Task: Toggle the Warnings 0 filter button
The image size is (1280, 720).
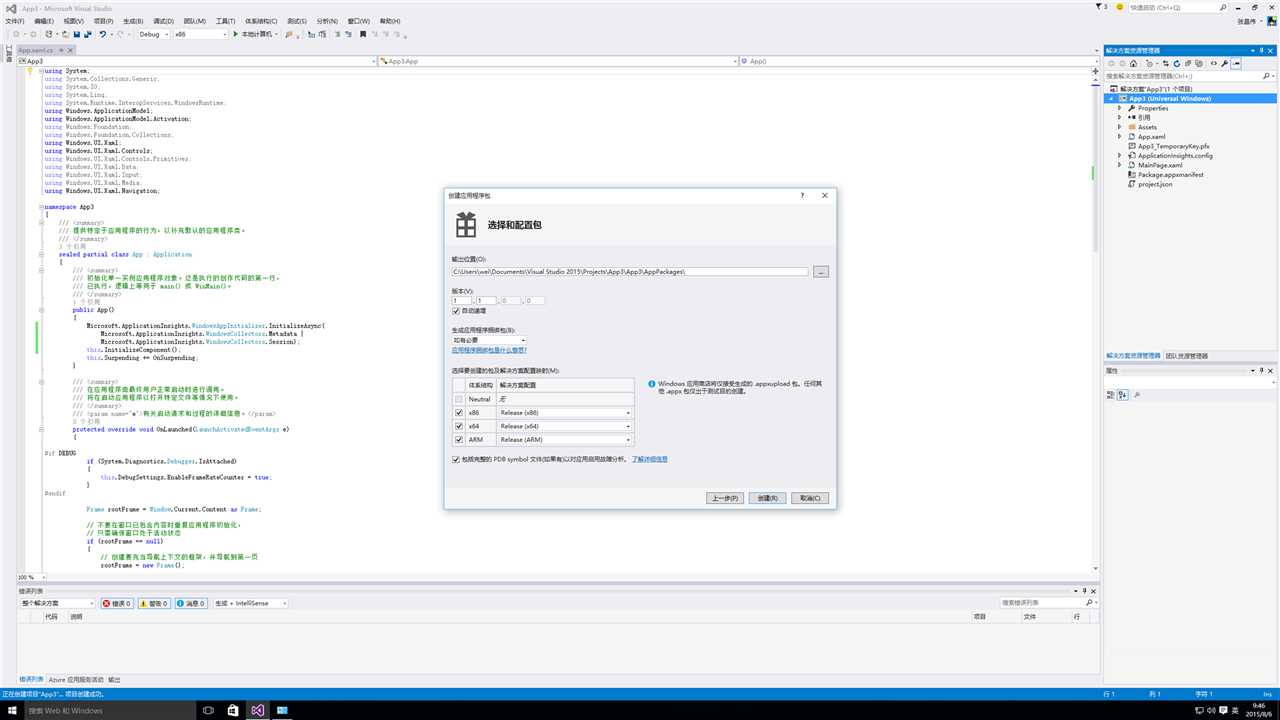Action: pyautogui.click(x=154, y=603)
